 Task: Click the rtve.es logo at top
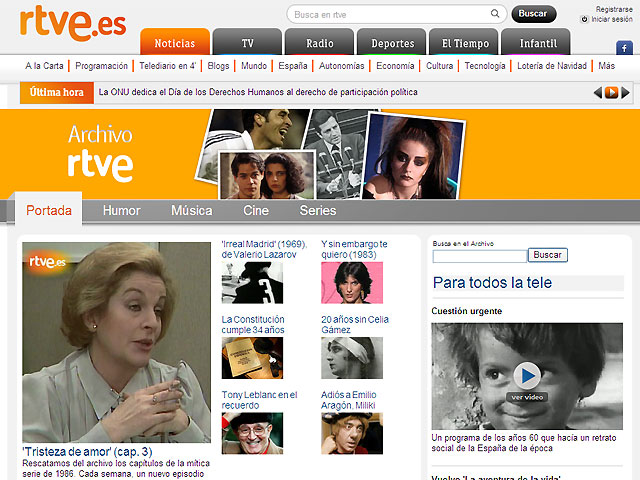pyautogui.click(x=73, y=21)
